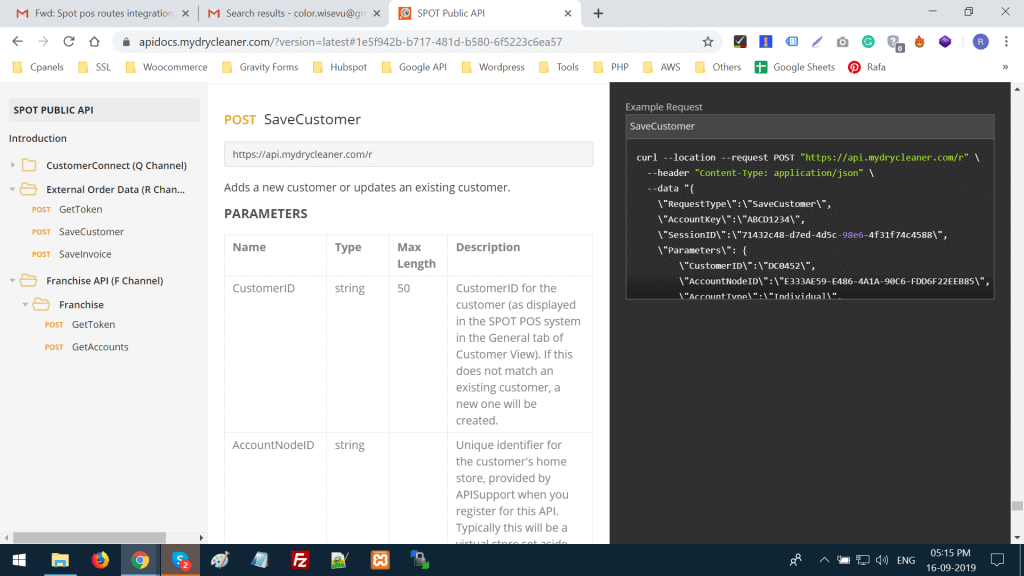Open the Chrome profile avatar R
Image resolution: width=1024 pixels, height=576 pixels.
point(980,42)
